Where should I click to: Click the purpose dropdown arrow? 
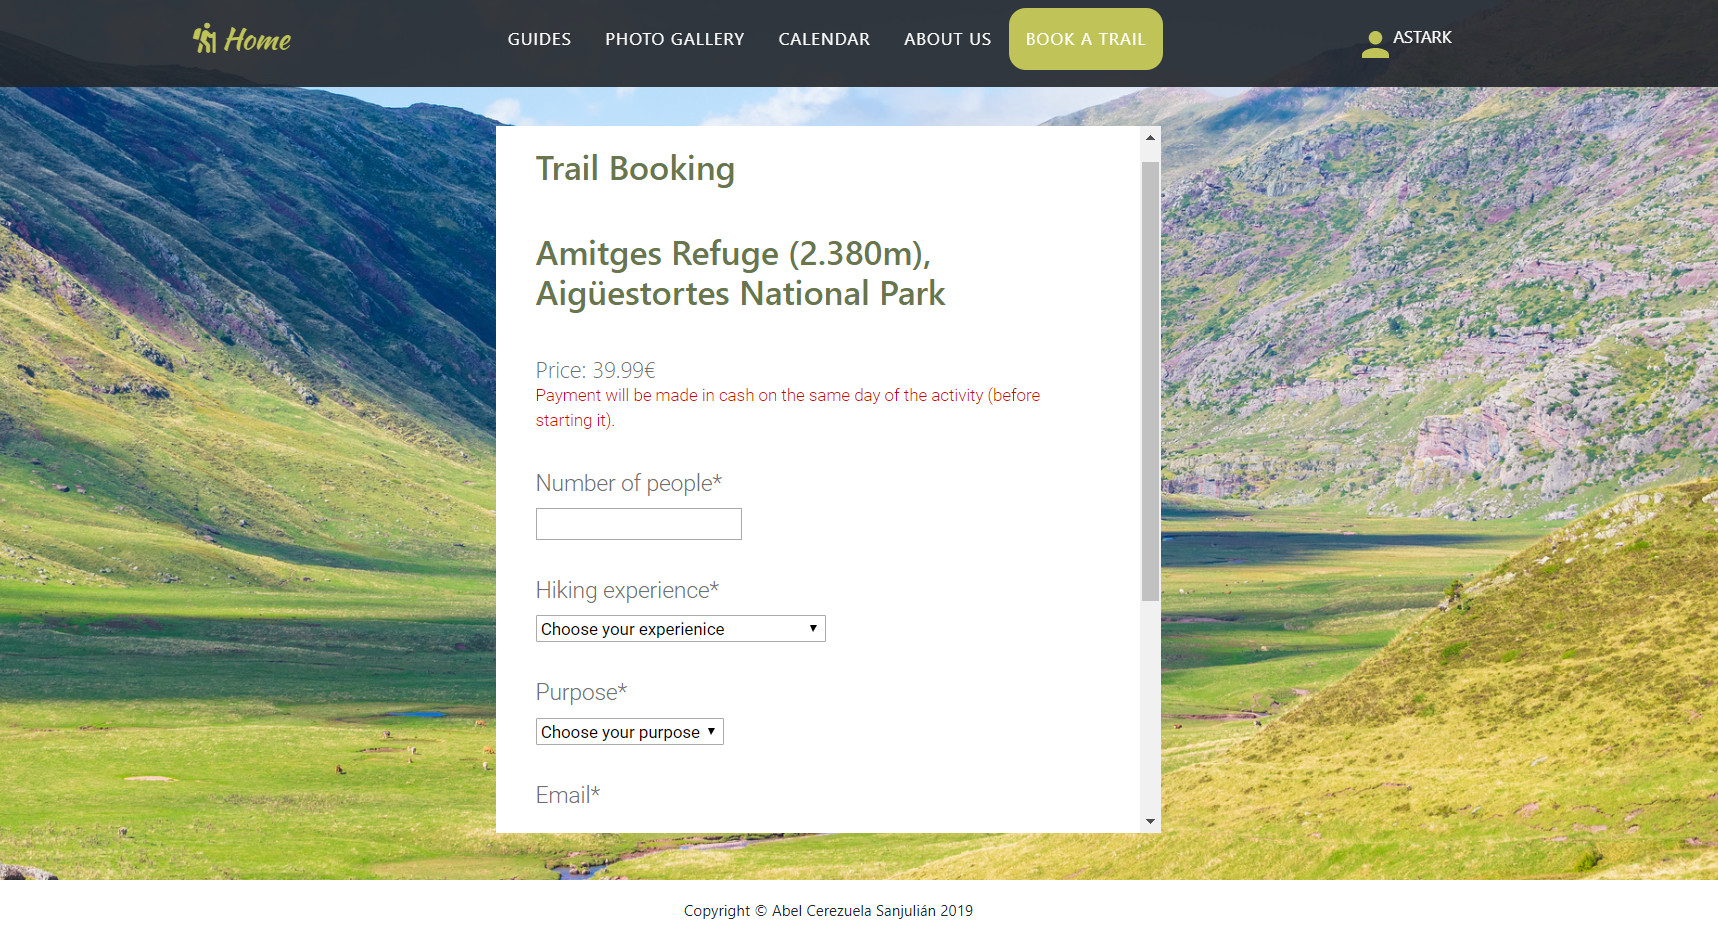(x=711, y=731)
